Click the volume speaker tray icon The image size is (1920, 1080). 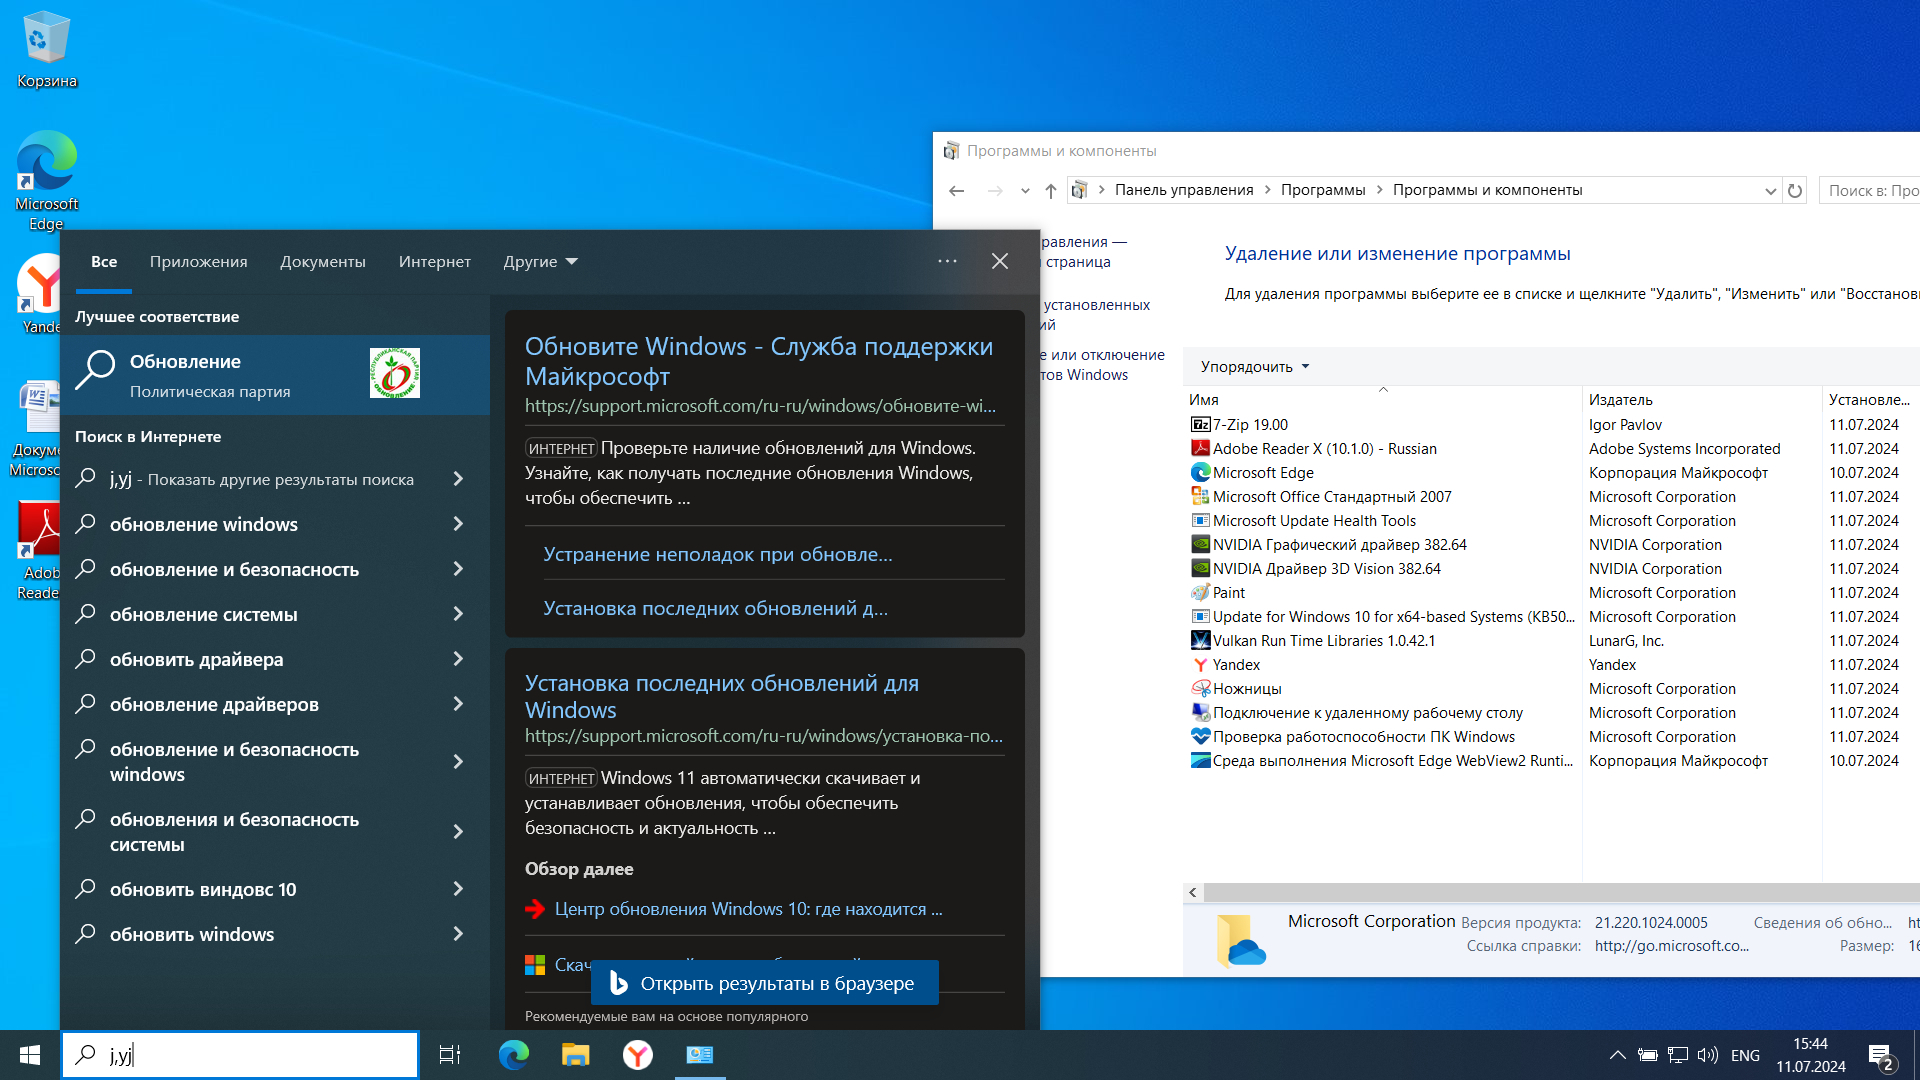pos(1707,1055)
